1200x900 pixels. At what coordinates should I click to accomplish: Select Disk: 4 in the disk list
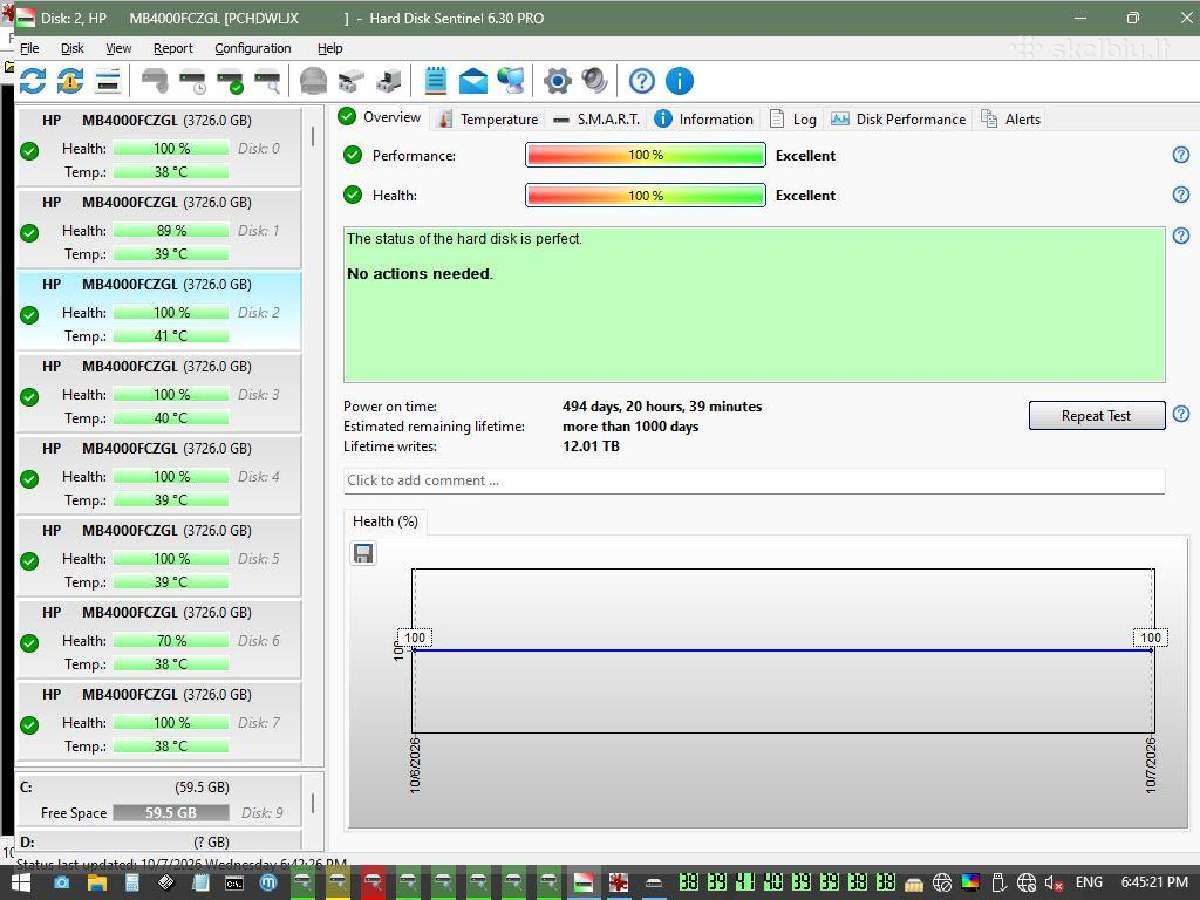pyautogui.click(x=159, y=475)
